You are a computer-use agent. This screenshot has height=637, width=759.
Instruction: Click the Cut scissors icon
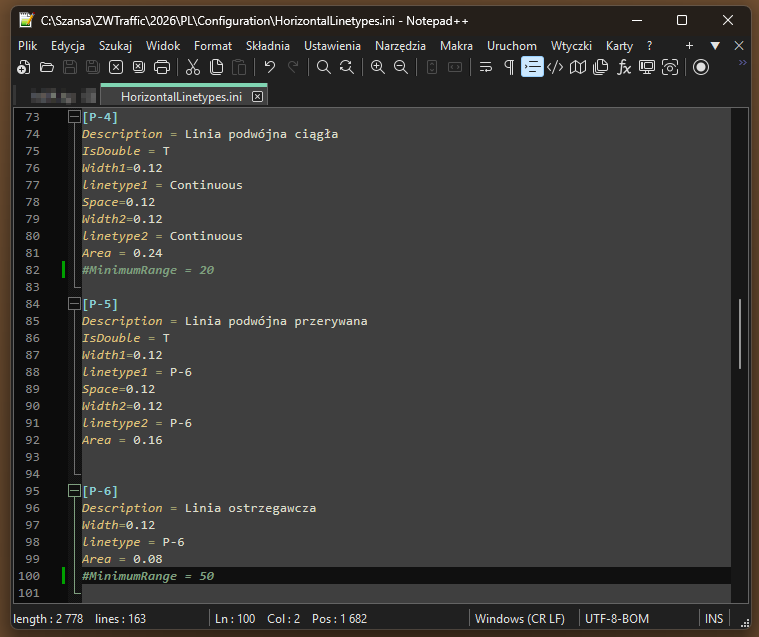tap(192, 67)
